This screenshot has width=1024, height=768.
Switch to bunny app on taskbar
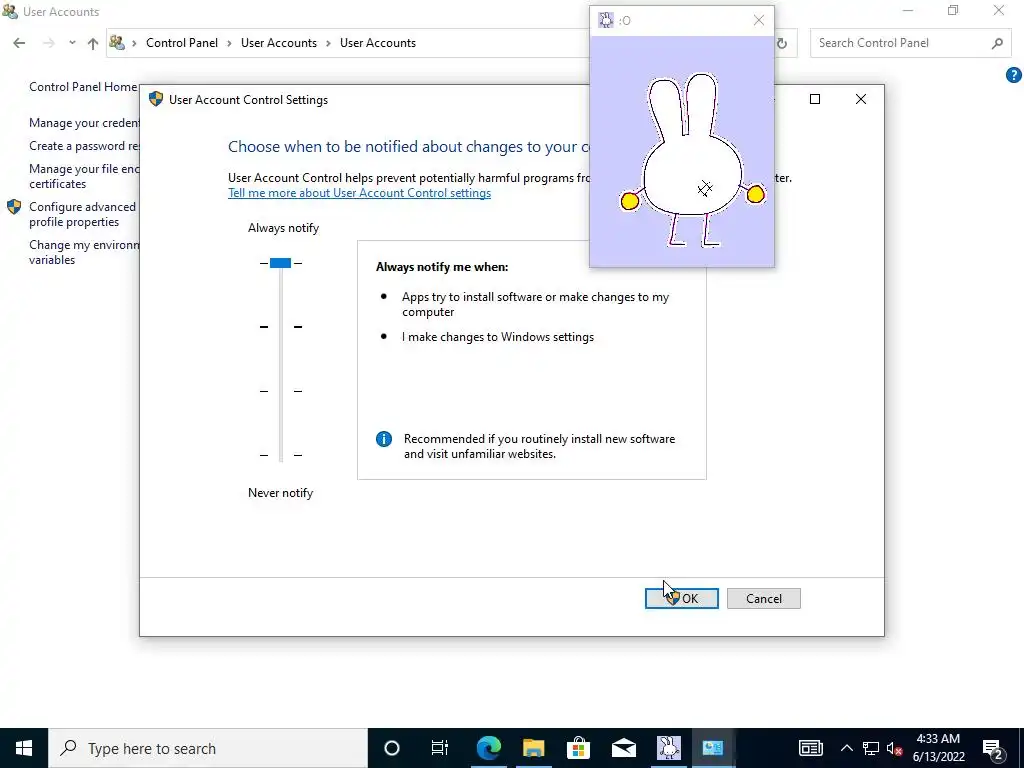(x=669, y=748)
